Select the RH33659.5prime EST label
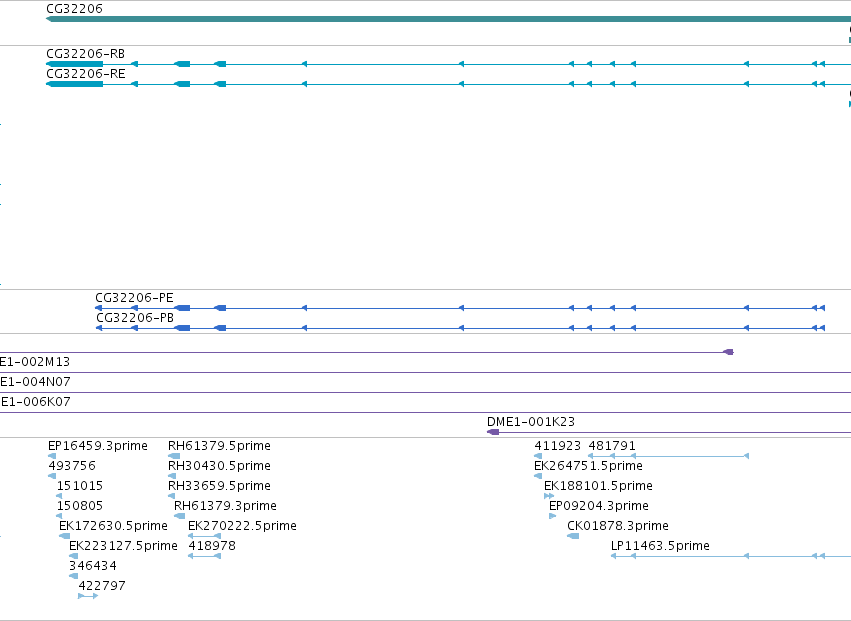 219,486
